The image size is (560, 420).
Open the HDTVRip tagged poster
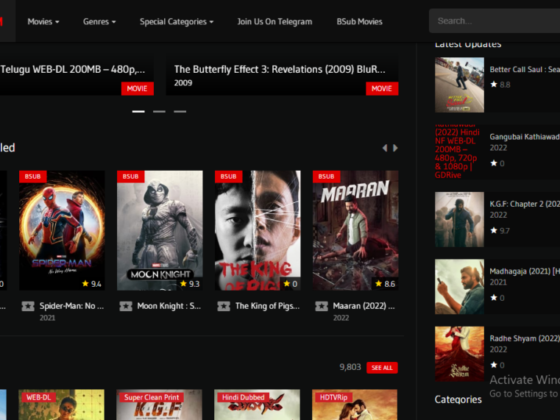click(355, 405)
